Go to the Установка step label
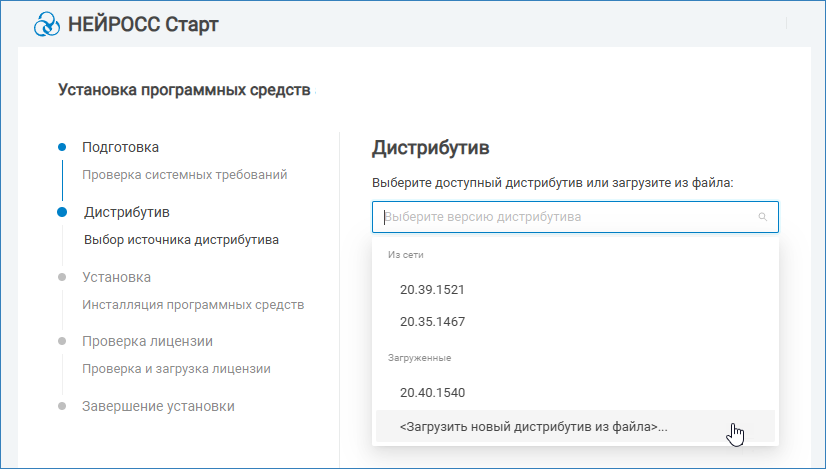Image resolution: width=826 pixels, height=469 pixels. [x=116, y=277]
